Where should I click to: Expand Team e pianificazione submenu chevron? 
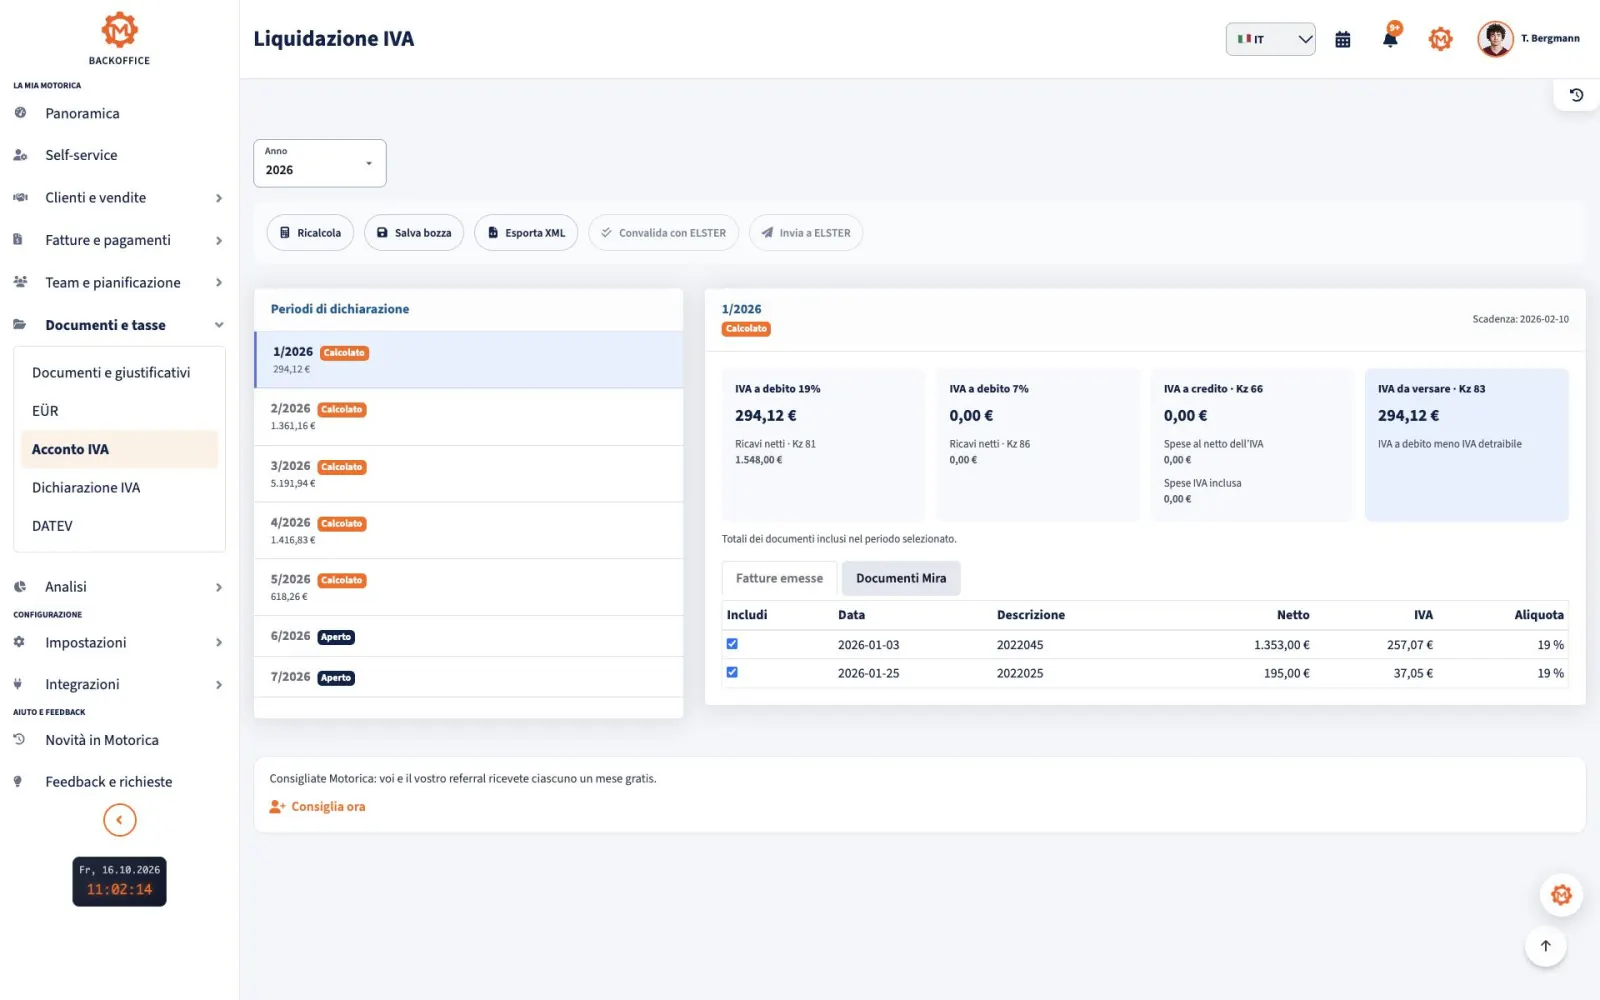click(219, 283)
